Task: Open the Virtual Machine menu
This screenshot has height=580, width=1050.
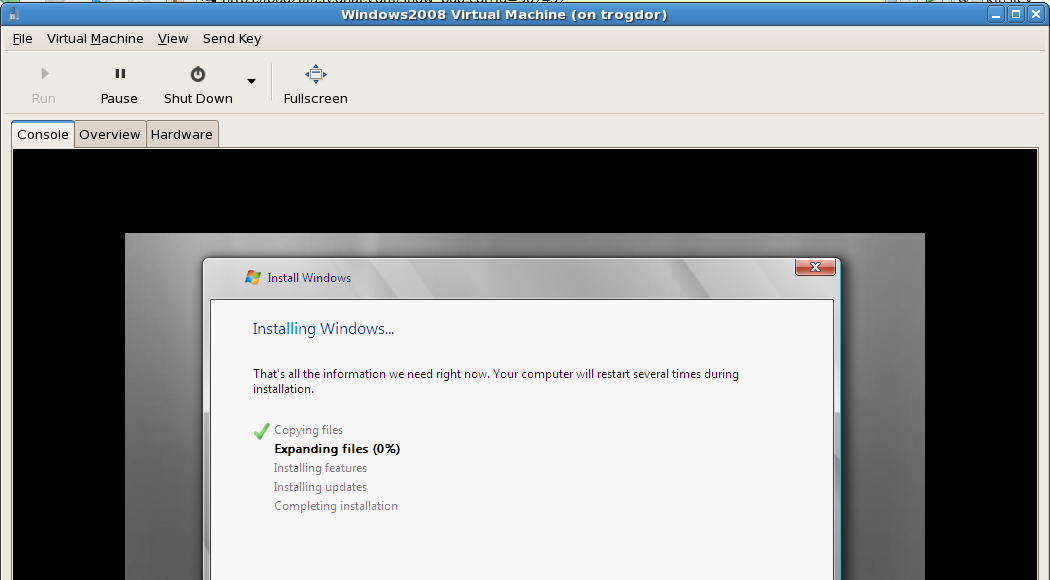Action: pos(95,39)
